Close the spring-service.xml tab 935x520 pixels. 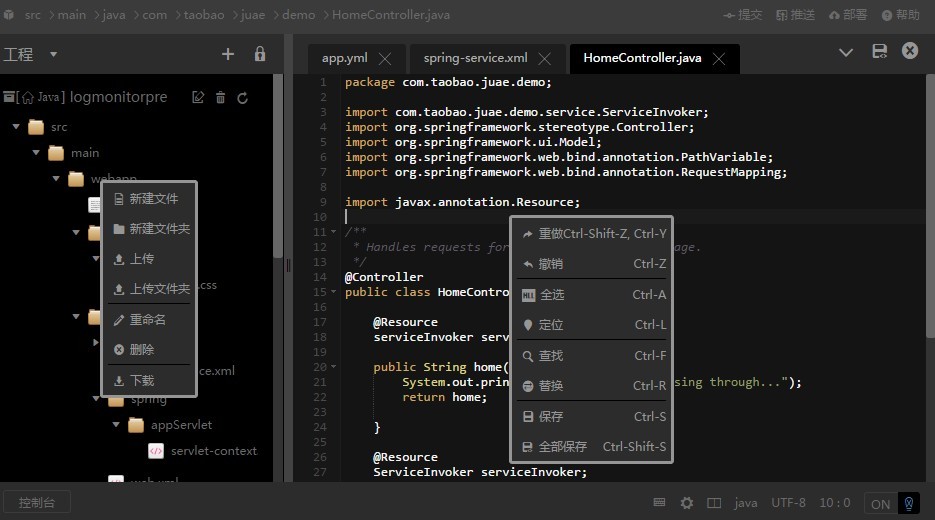(x=544, y=59)
